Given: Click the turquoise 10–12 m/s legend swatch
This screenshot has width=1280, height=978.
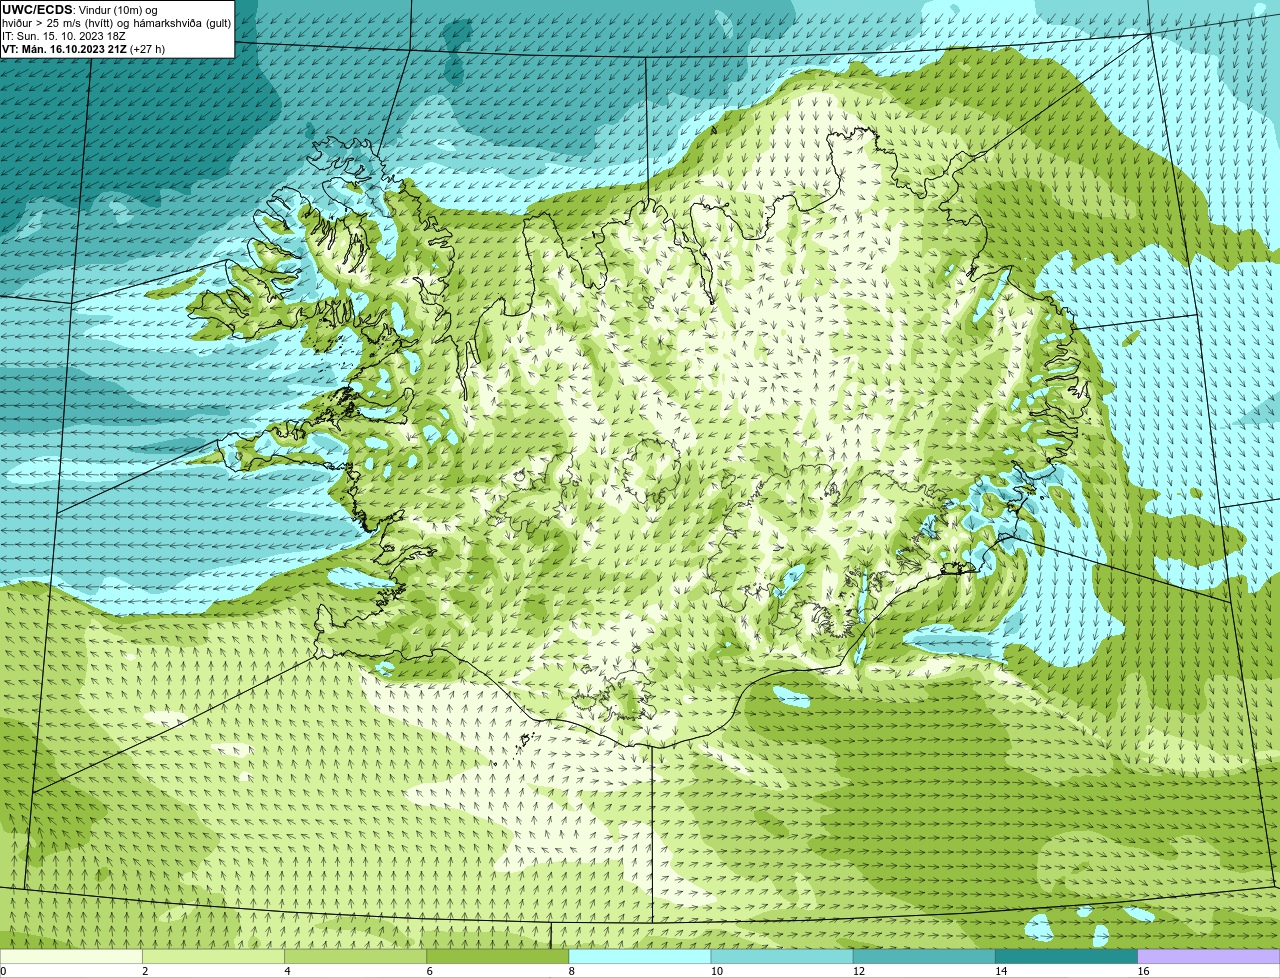Looking at the screenshot, I should tap(781, 957).
